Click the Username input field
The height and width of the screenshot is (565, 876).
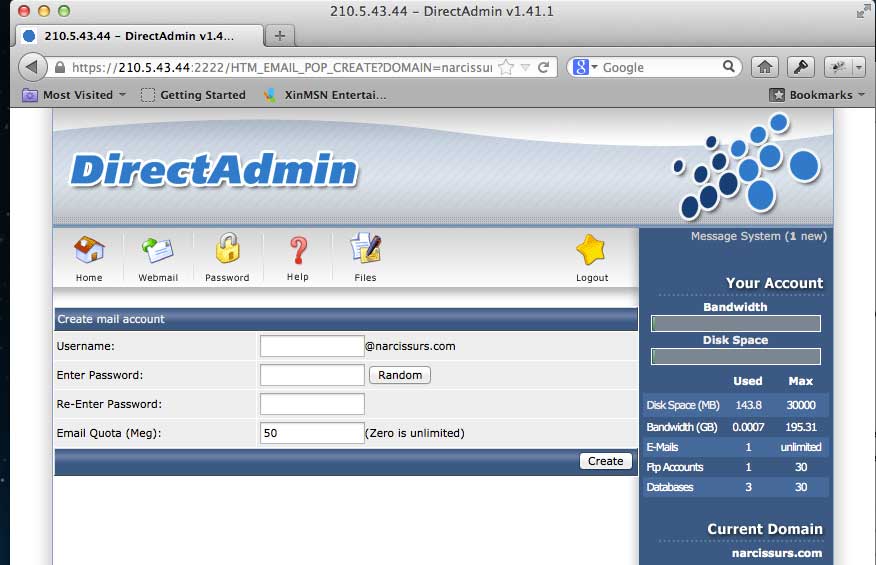(312, 346)
